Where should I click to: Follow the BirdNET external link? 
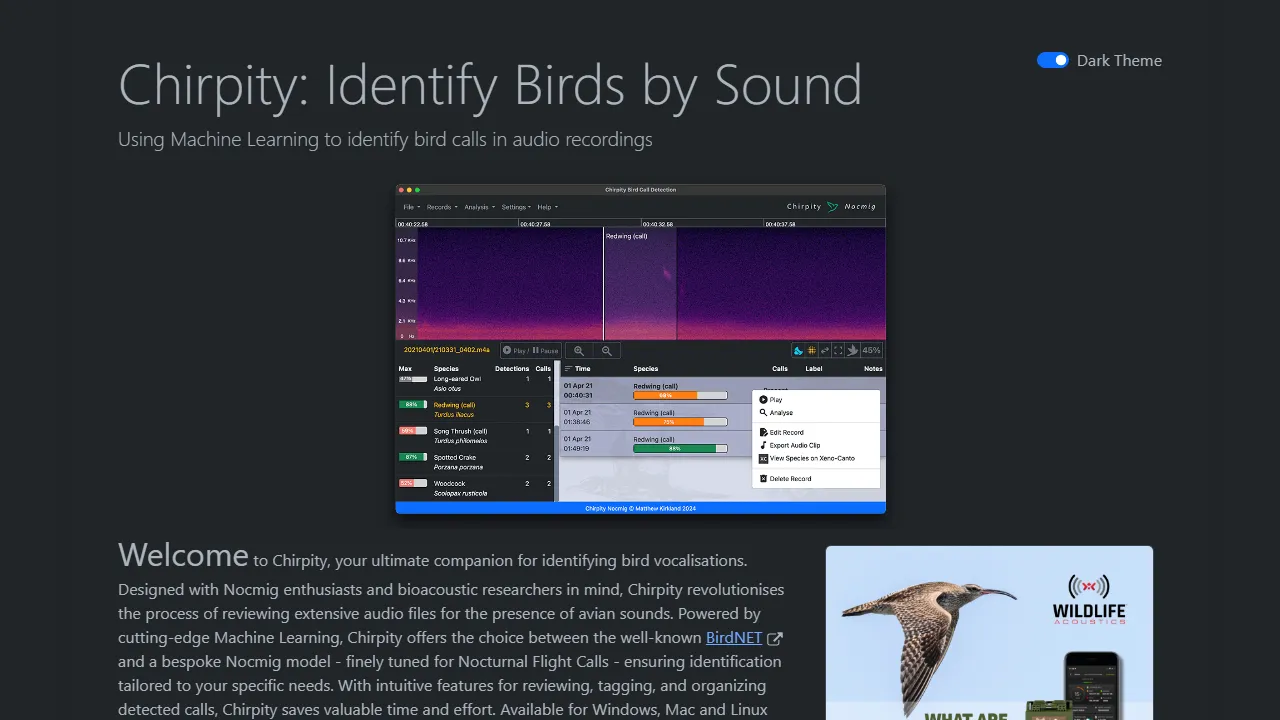733,638
